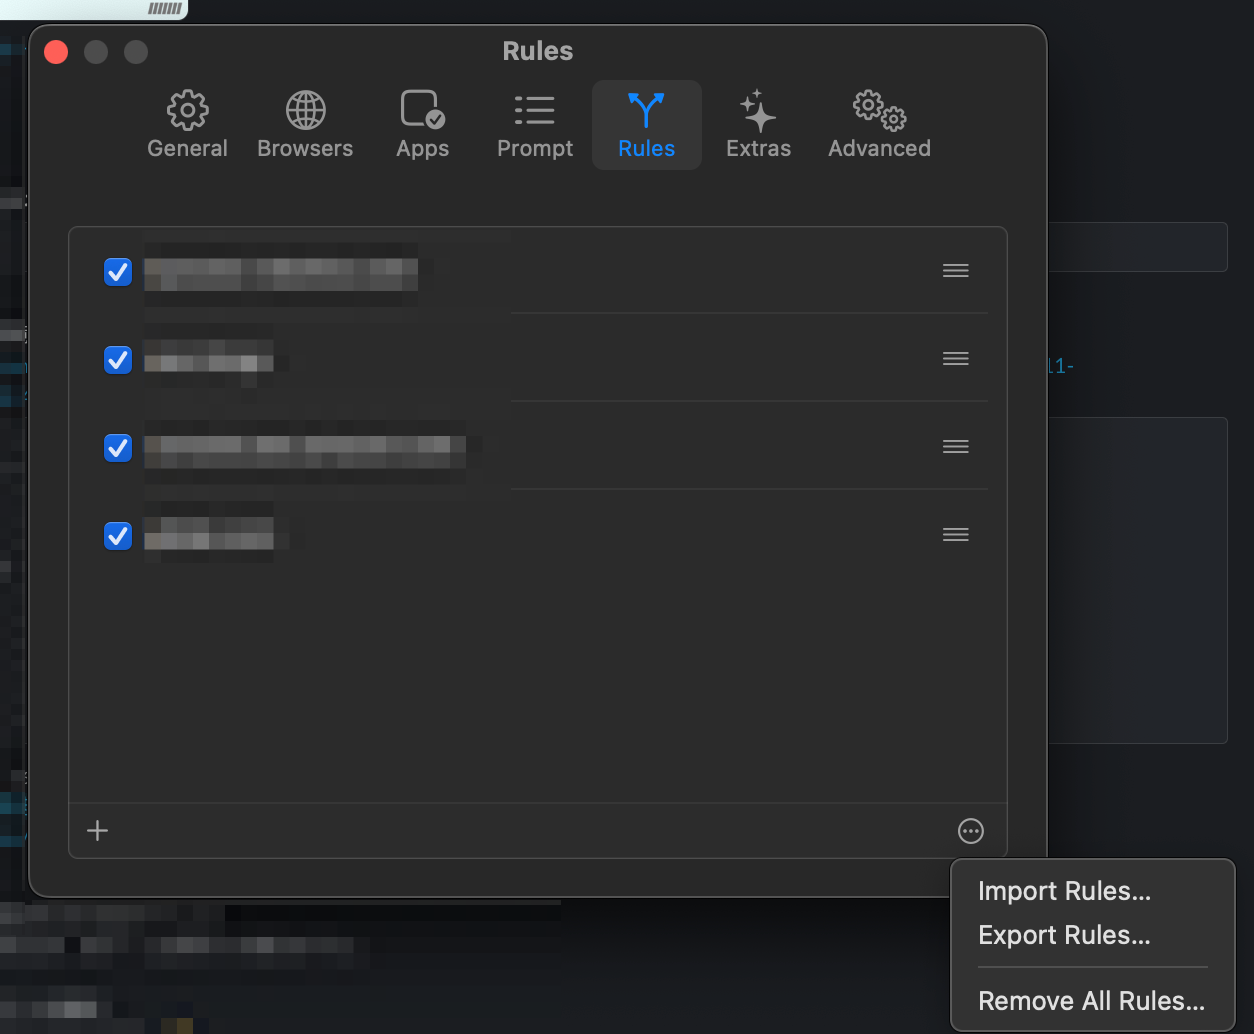Image resolution: width=1254 pixels, height=1034 pixels.
Task: Choose Import Rules… from the menu
Action: pyautogui.click(x=1064, y=891)
